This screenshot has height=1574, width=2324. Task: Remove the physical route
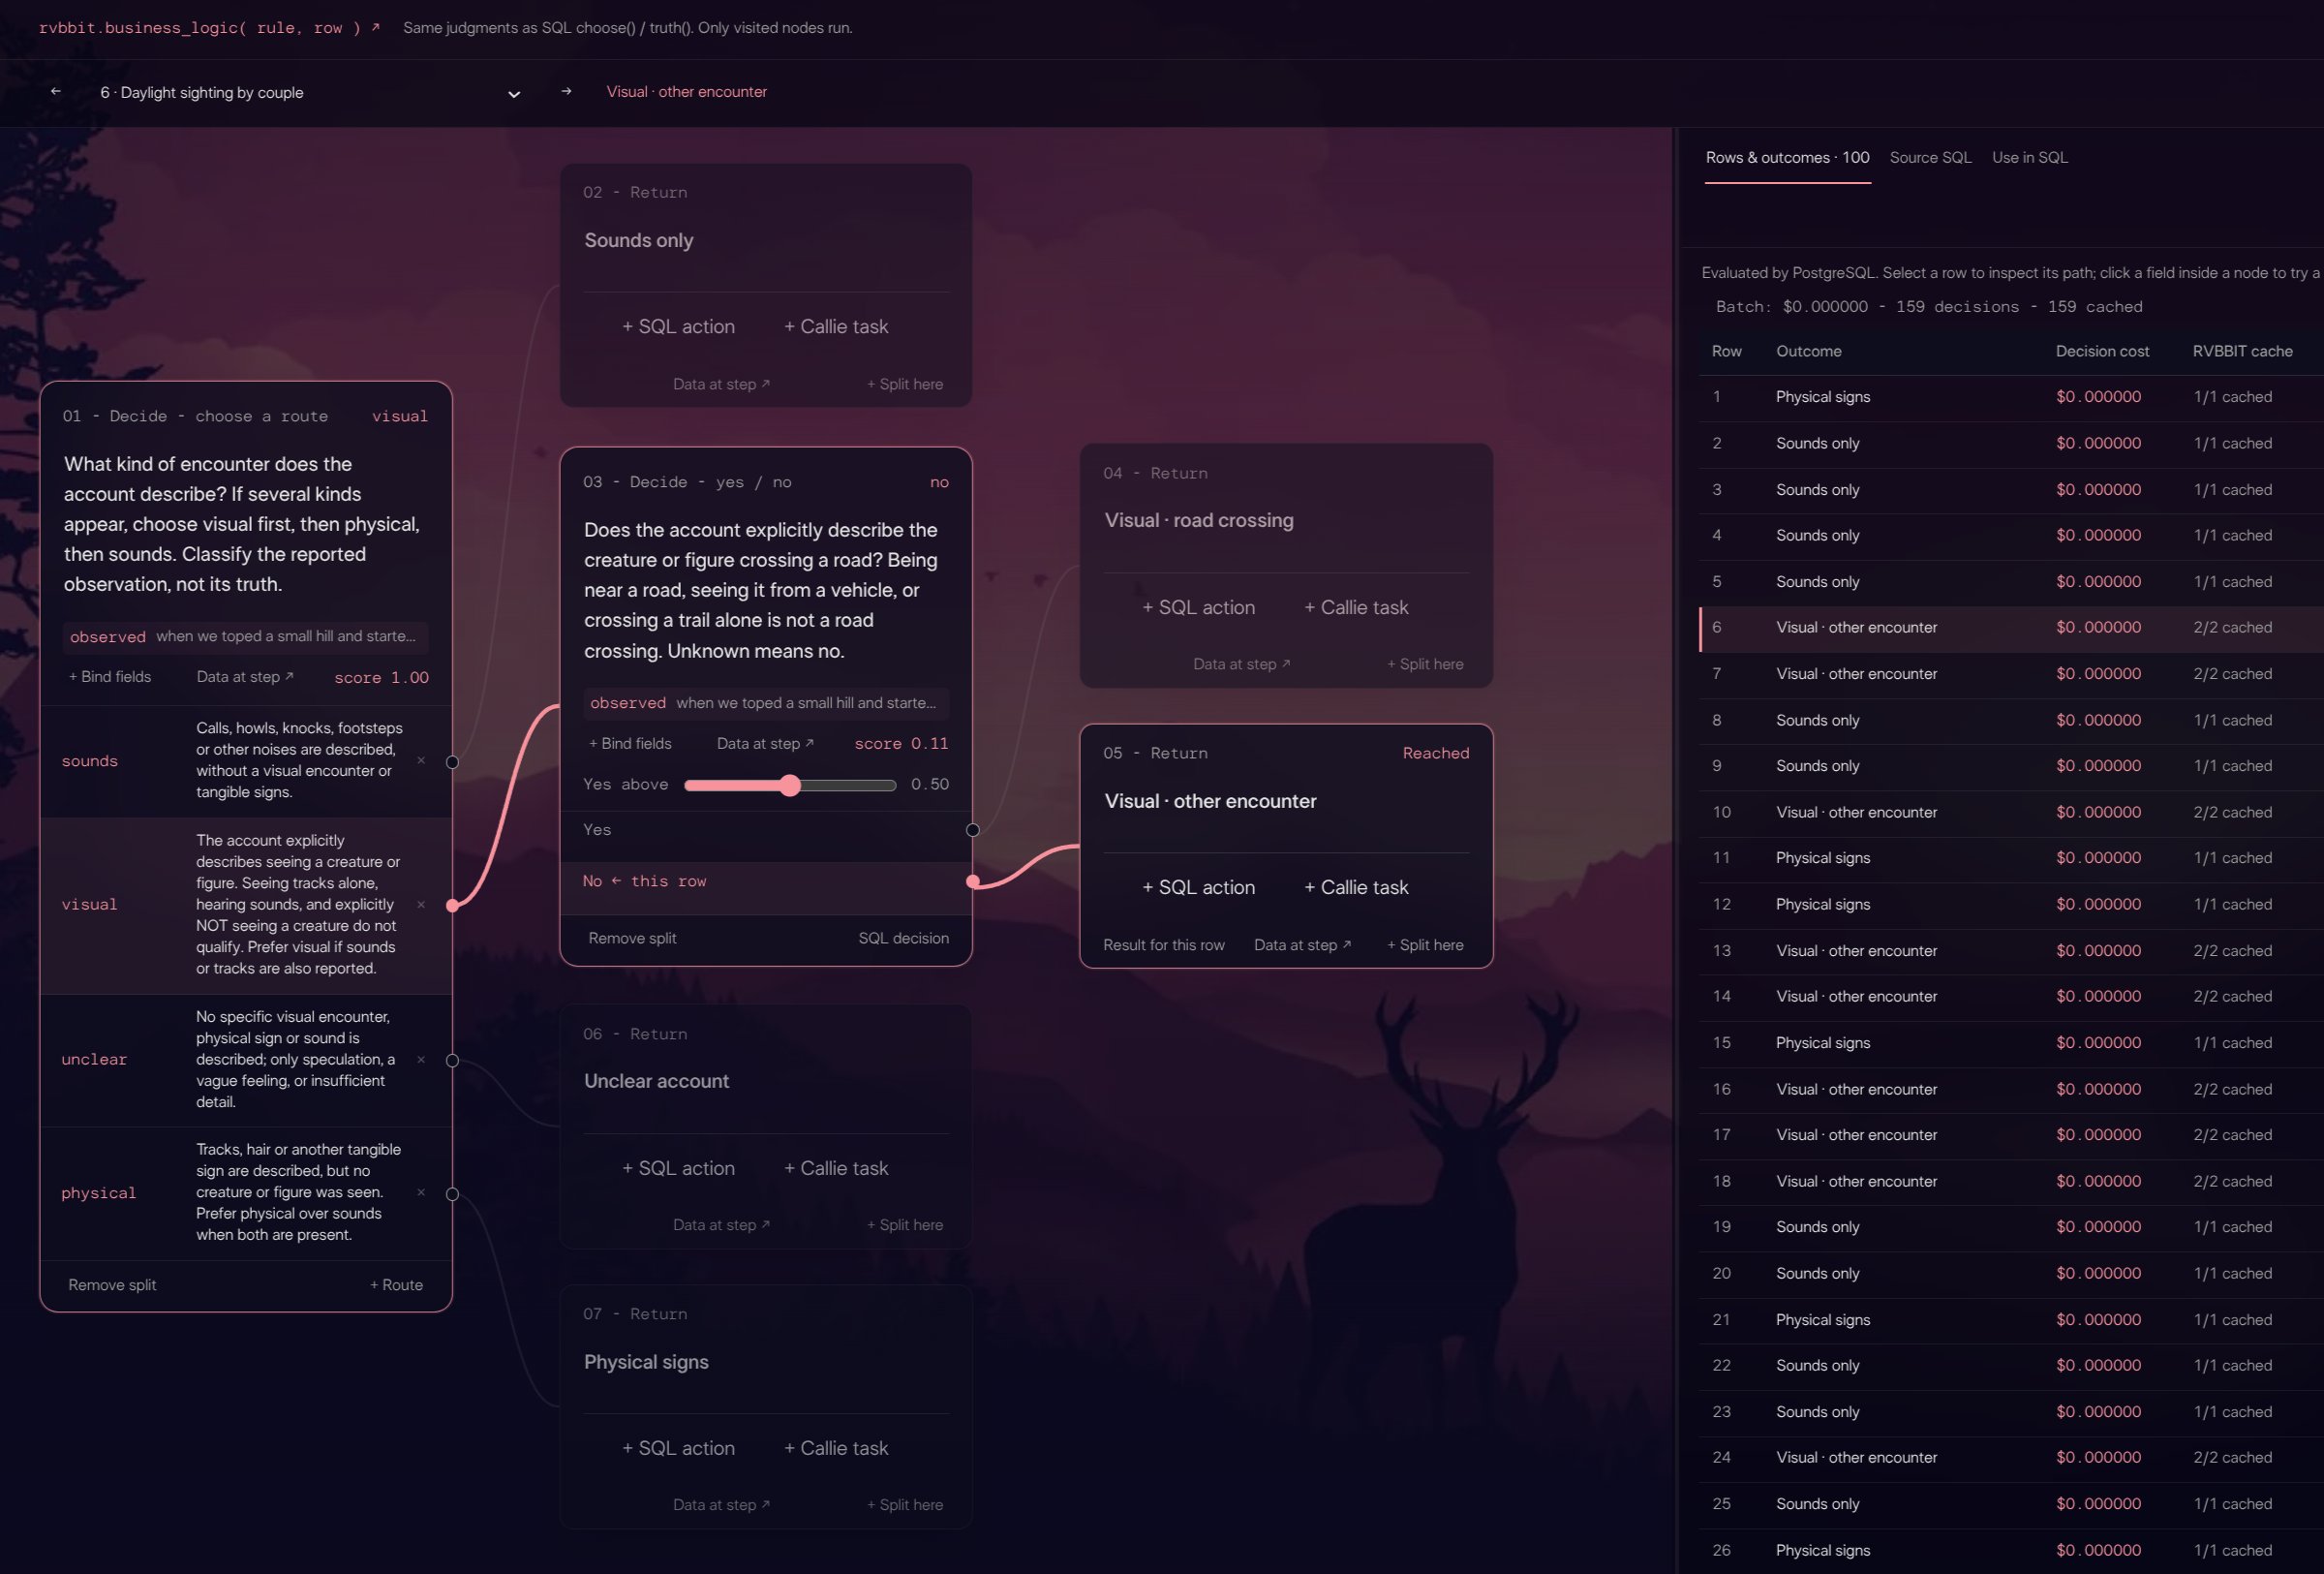421,1193
